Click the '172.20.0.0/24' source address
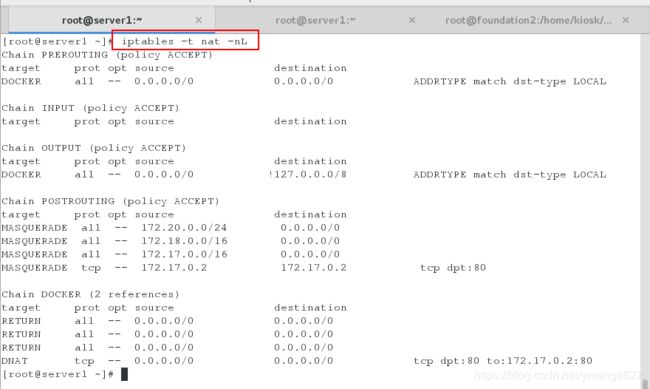The image size is (650, 389). [x=184, y=228]
